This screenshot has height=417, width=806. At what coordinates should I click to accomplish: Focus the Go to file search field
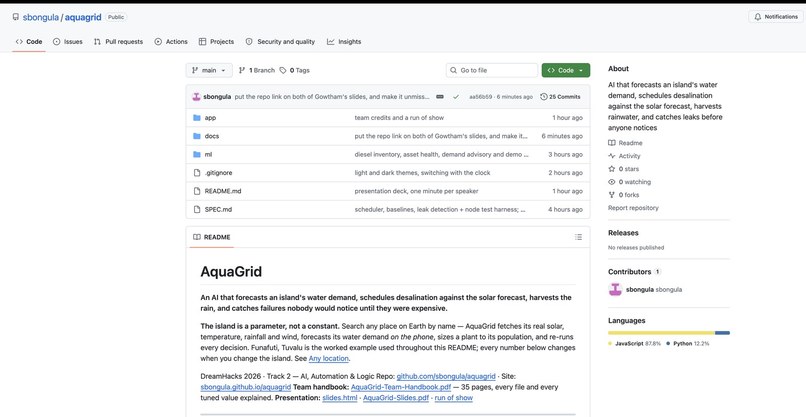492,70
